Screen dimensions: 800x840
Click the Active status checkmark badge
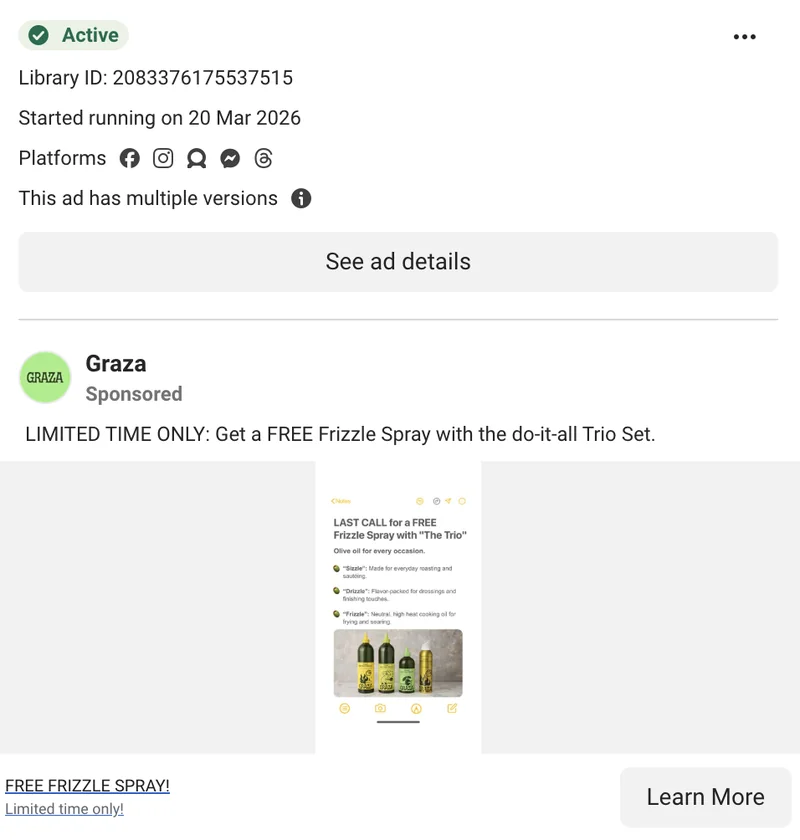tap(38, 35)
